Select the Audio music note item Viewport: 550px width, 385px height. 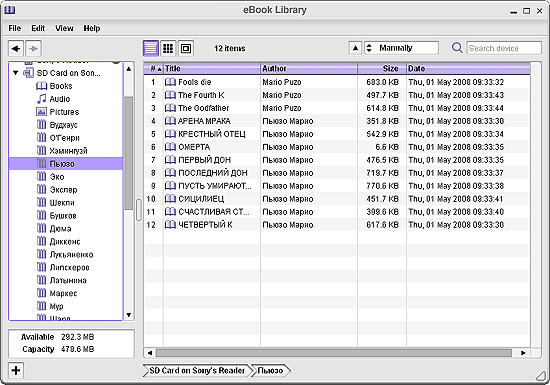(53, 99)
